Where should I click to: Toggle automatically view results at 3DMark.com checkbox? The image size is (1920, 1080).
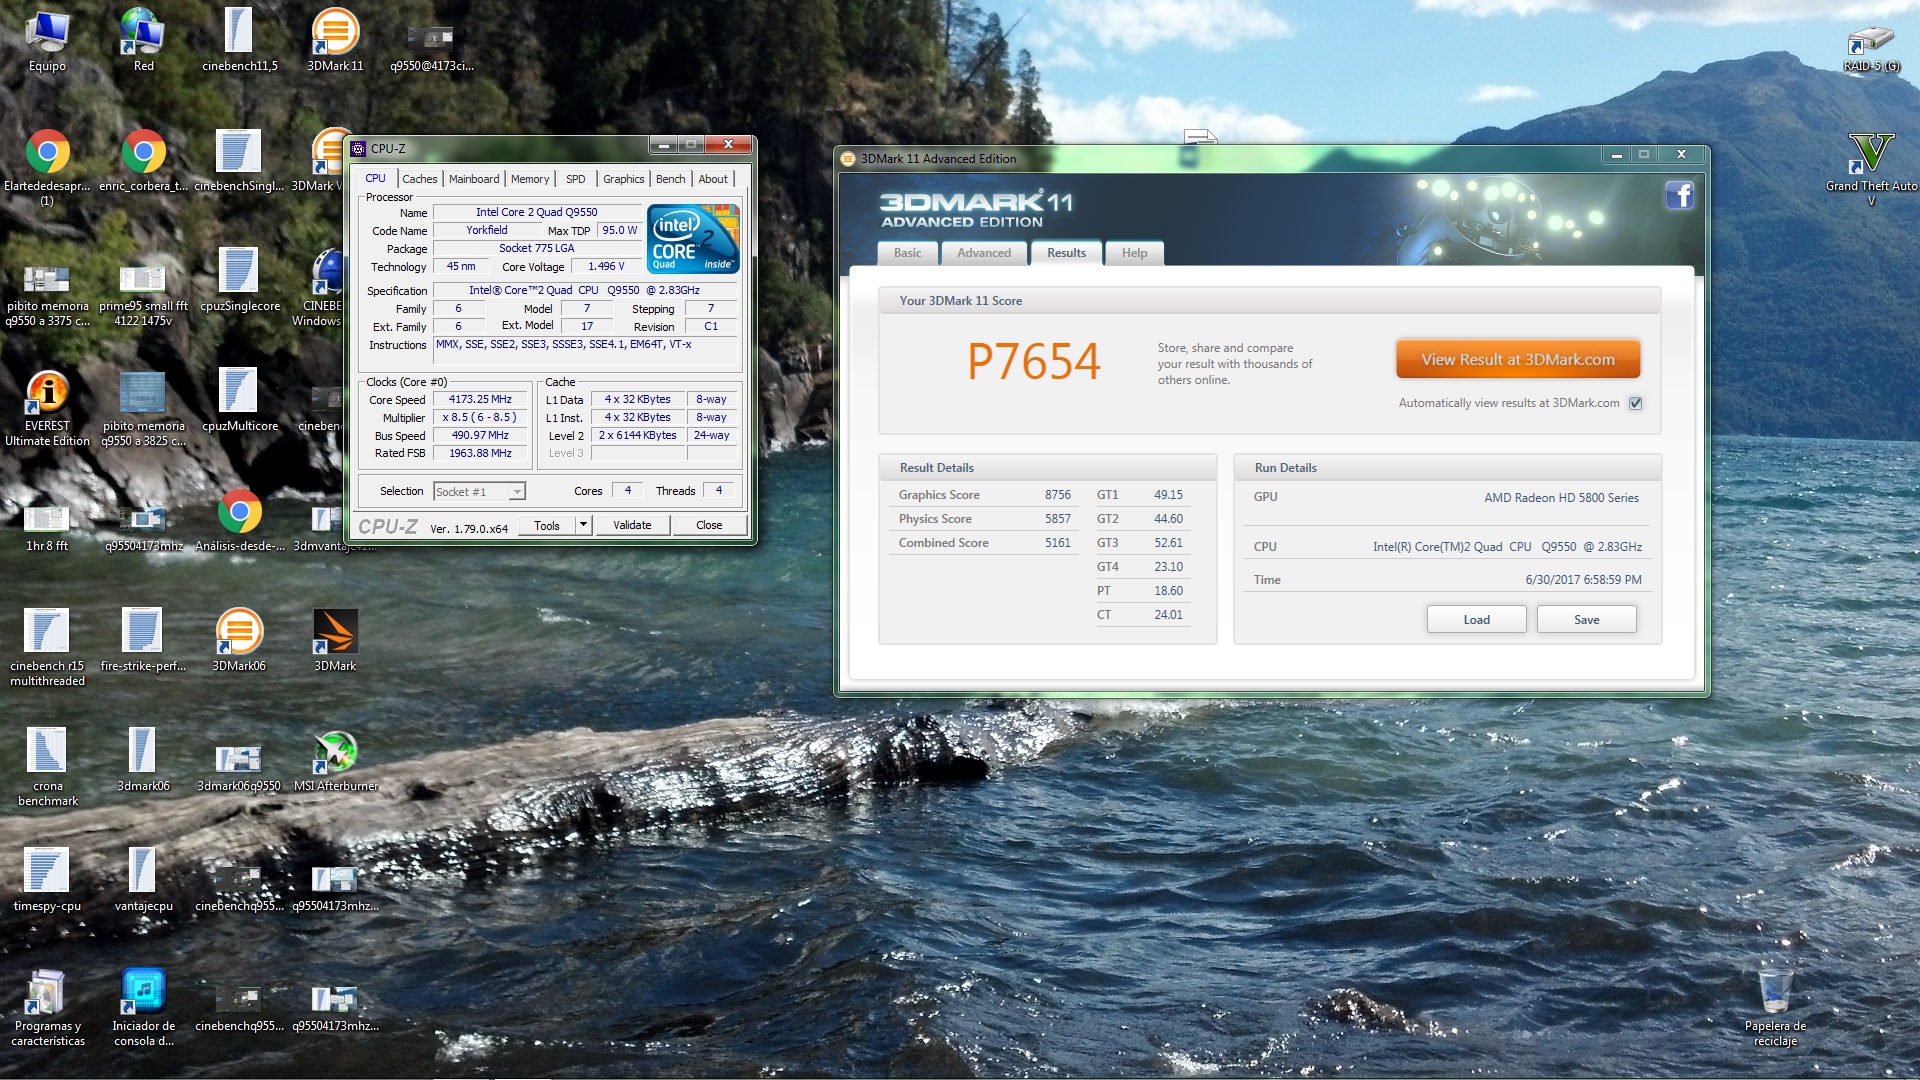coord(1636,404)
